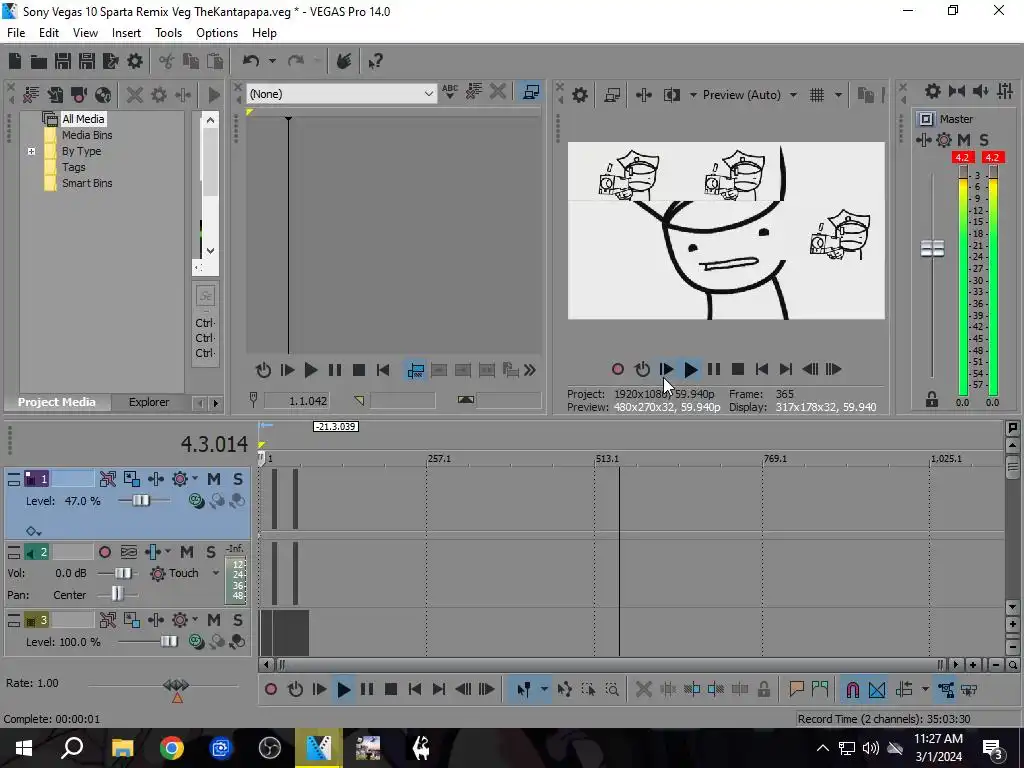Image resolution: width=1024 pixels, height=768 pixels.
Task: Open Master Bus audio properties gear
Action: point(933,91)
